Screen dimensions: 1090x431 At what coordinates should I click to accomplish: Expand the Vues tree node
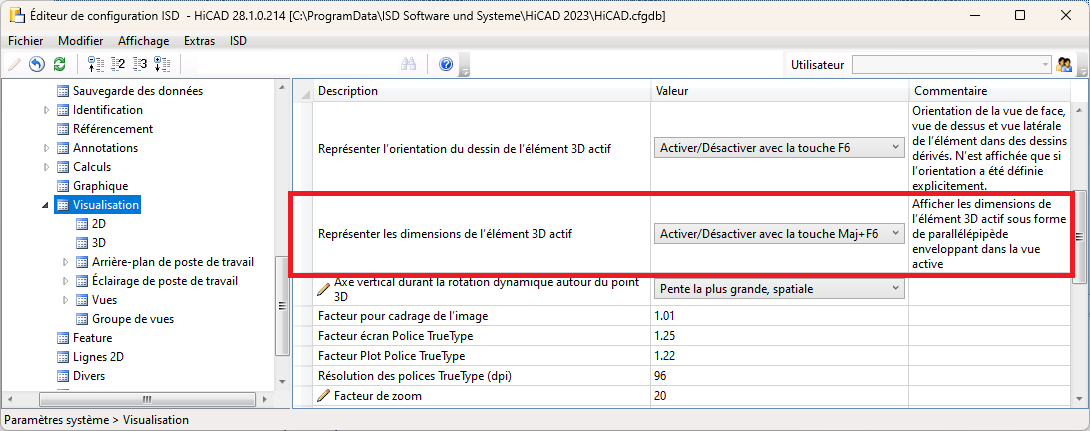pos(66,300)
